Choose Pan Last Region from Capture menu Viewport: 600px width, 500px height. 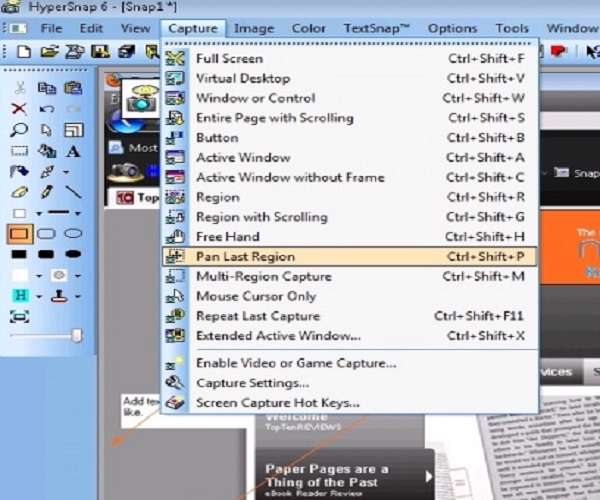(x=349, y=257)
